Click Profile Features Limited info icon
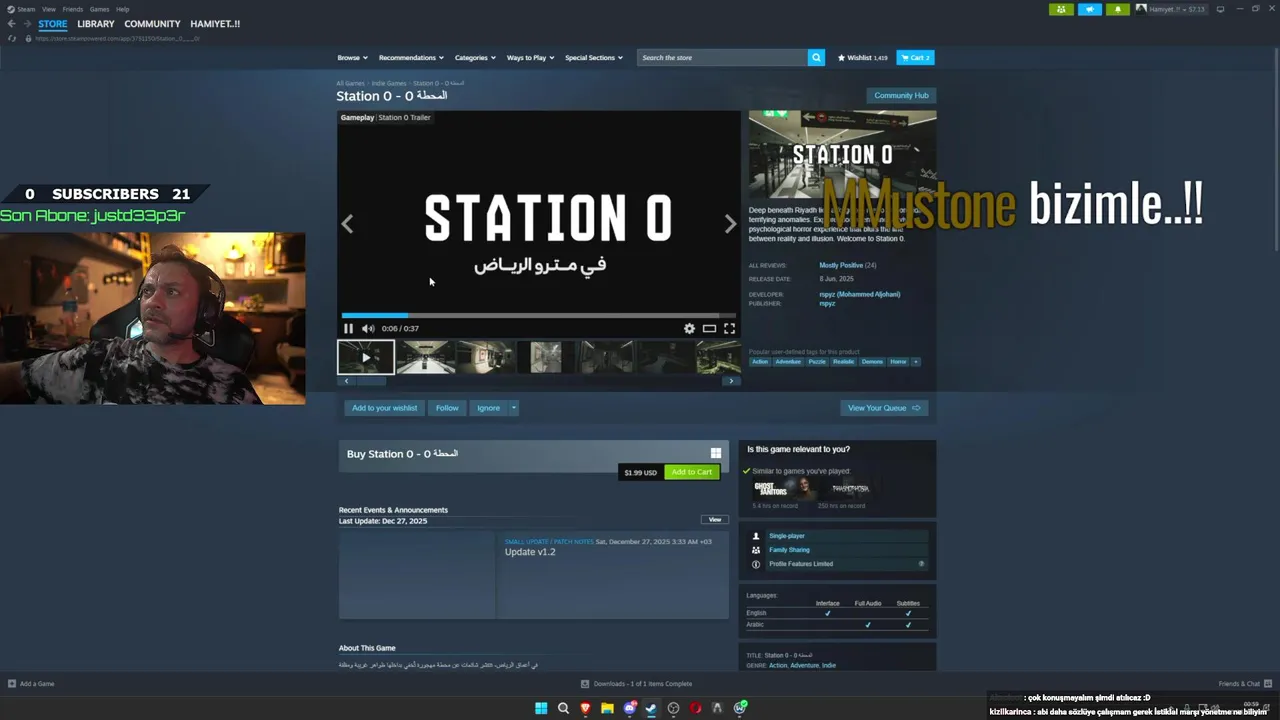1280x720 pixels. point(921,564)
